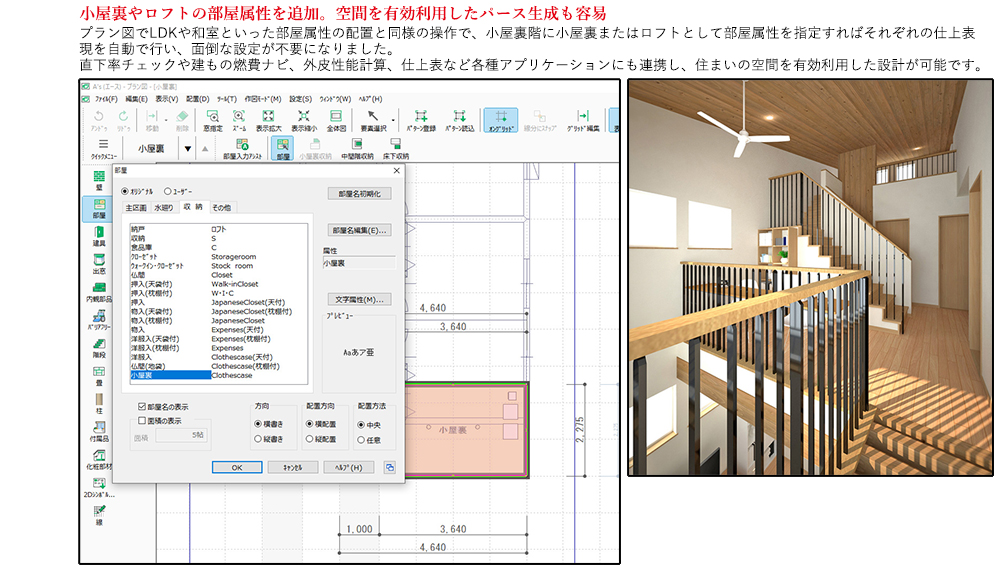Click the 床下収納 toolbar icon
This screenshot has width=1000, height=570.
coord(395,150)
